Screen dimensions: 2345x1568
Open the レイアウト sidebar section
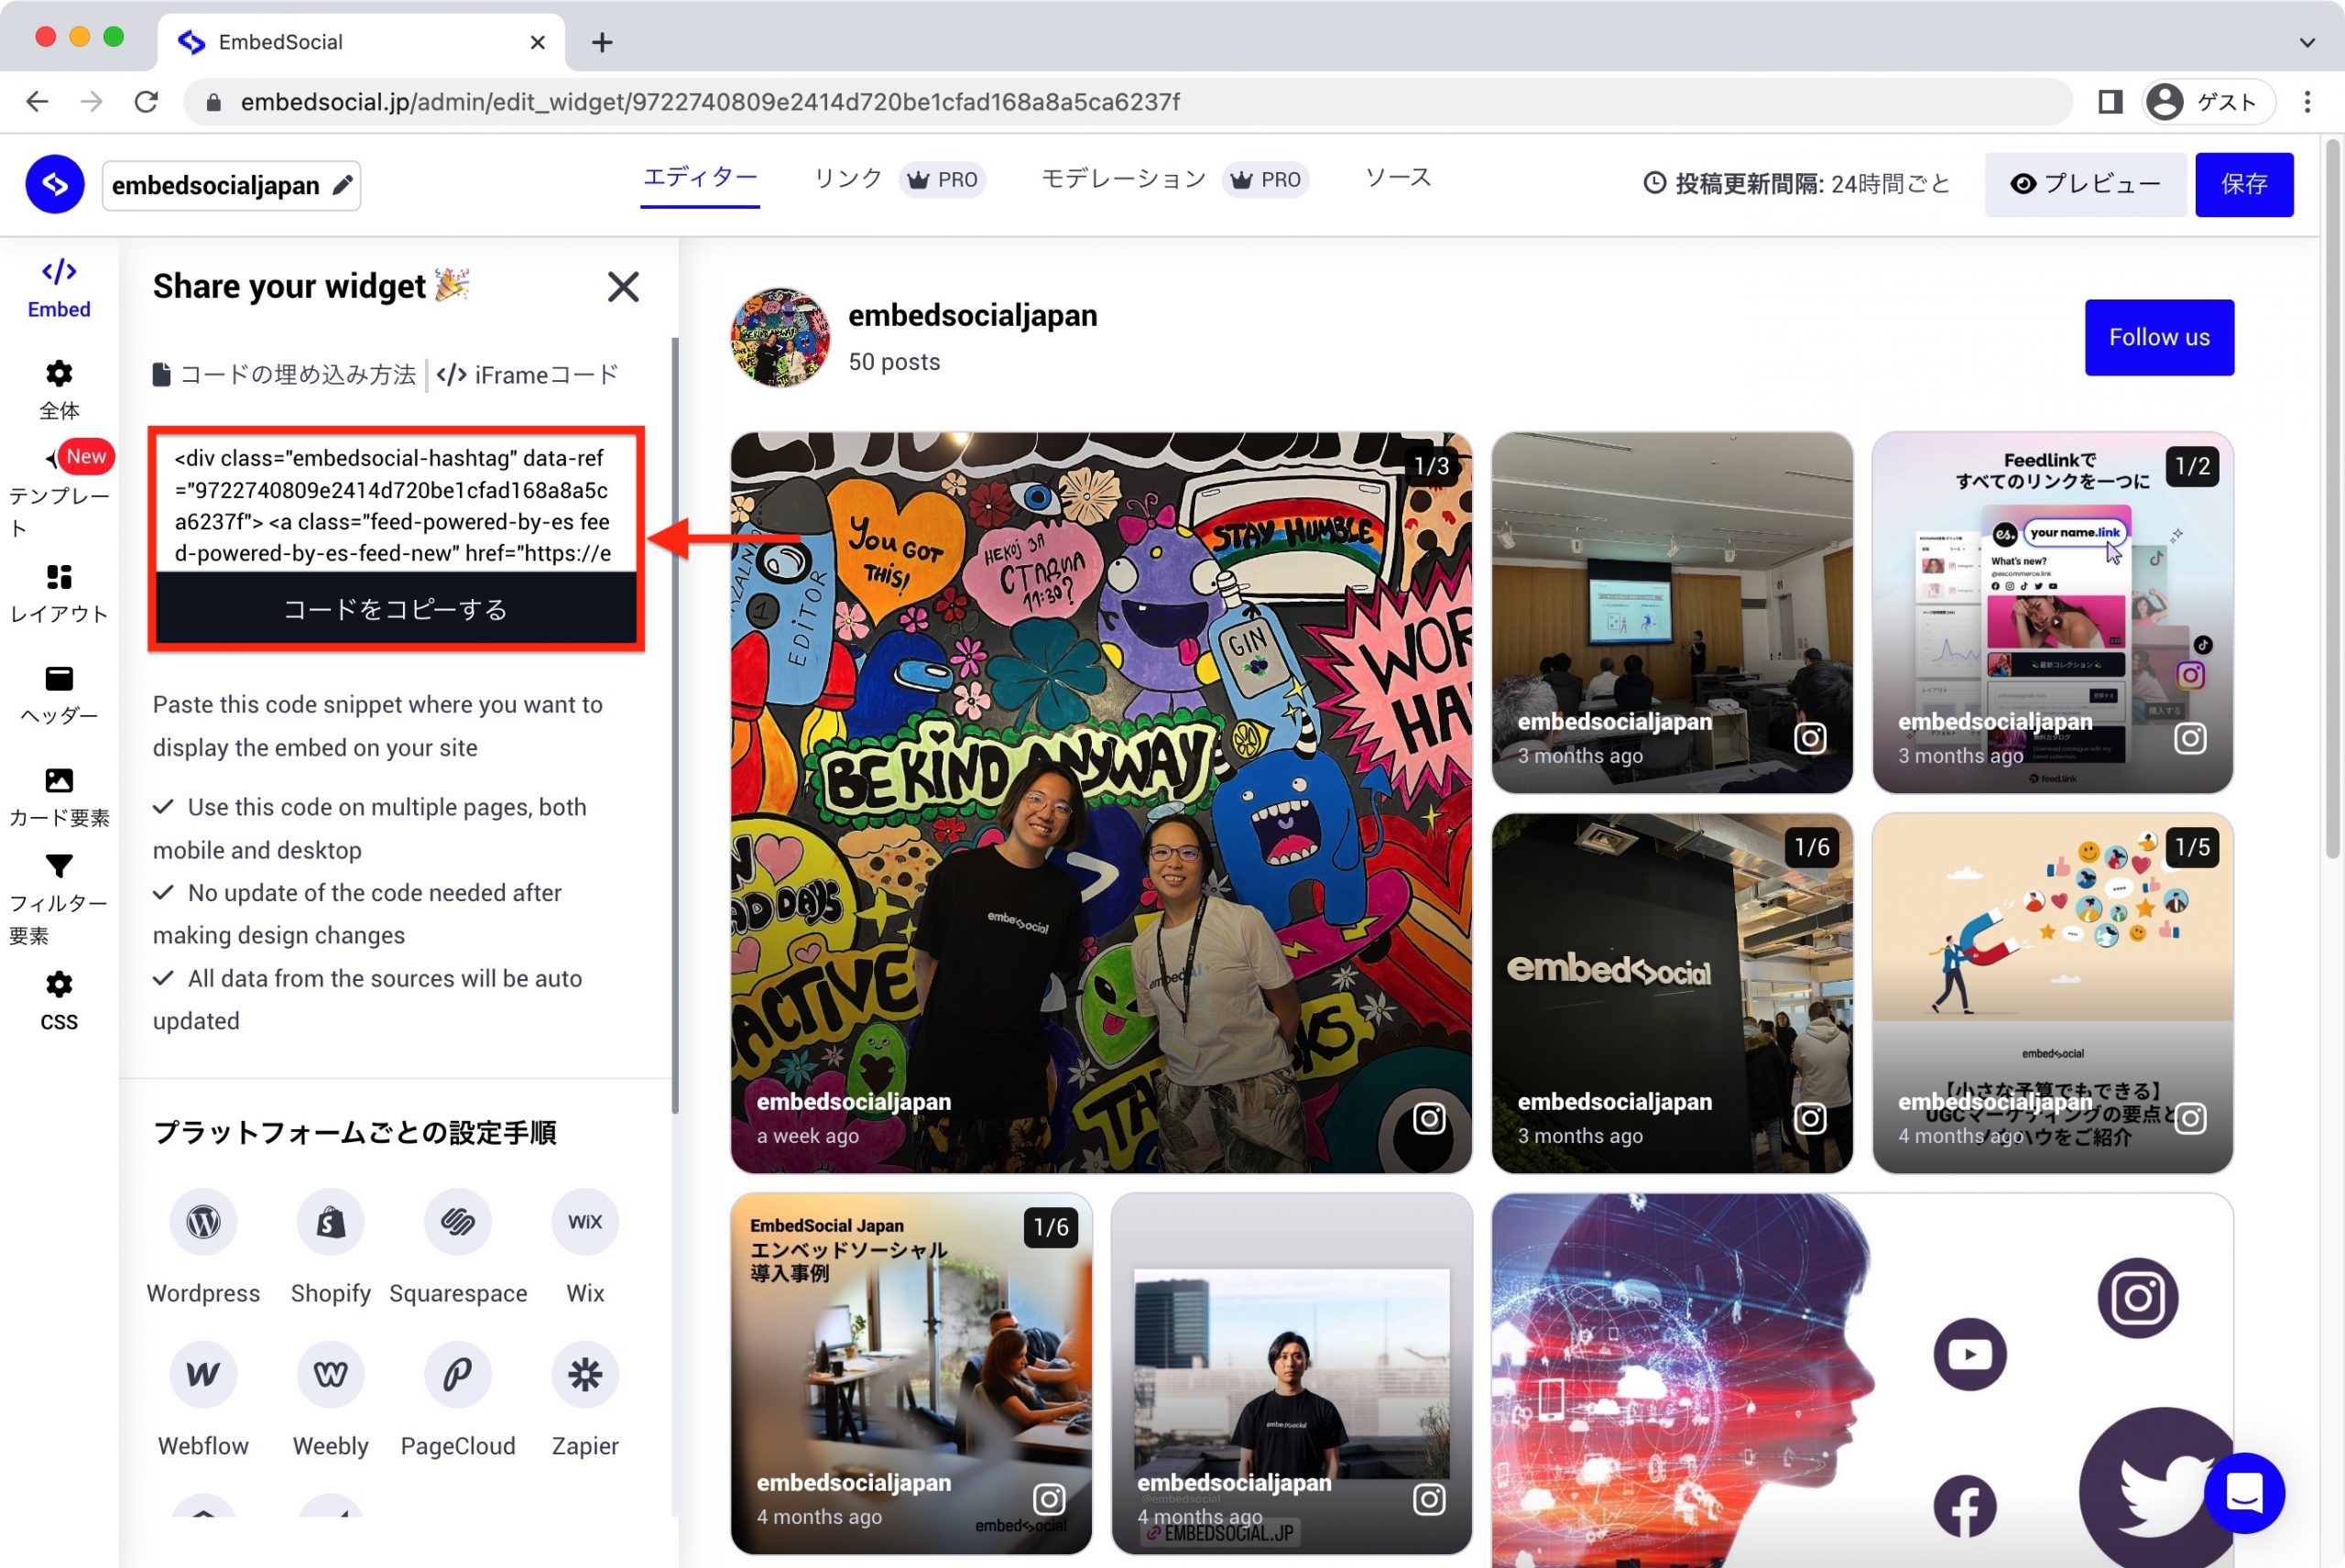tap(59, 594)
